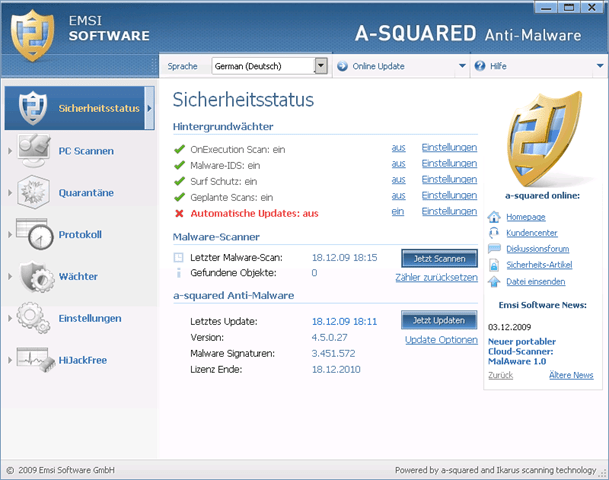Click the Sicherheitsstatus shield icon in sidebar
This screenshot has height=480, width=609.
pos(33,108)
